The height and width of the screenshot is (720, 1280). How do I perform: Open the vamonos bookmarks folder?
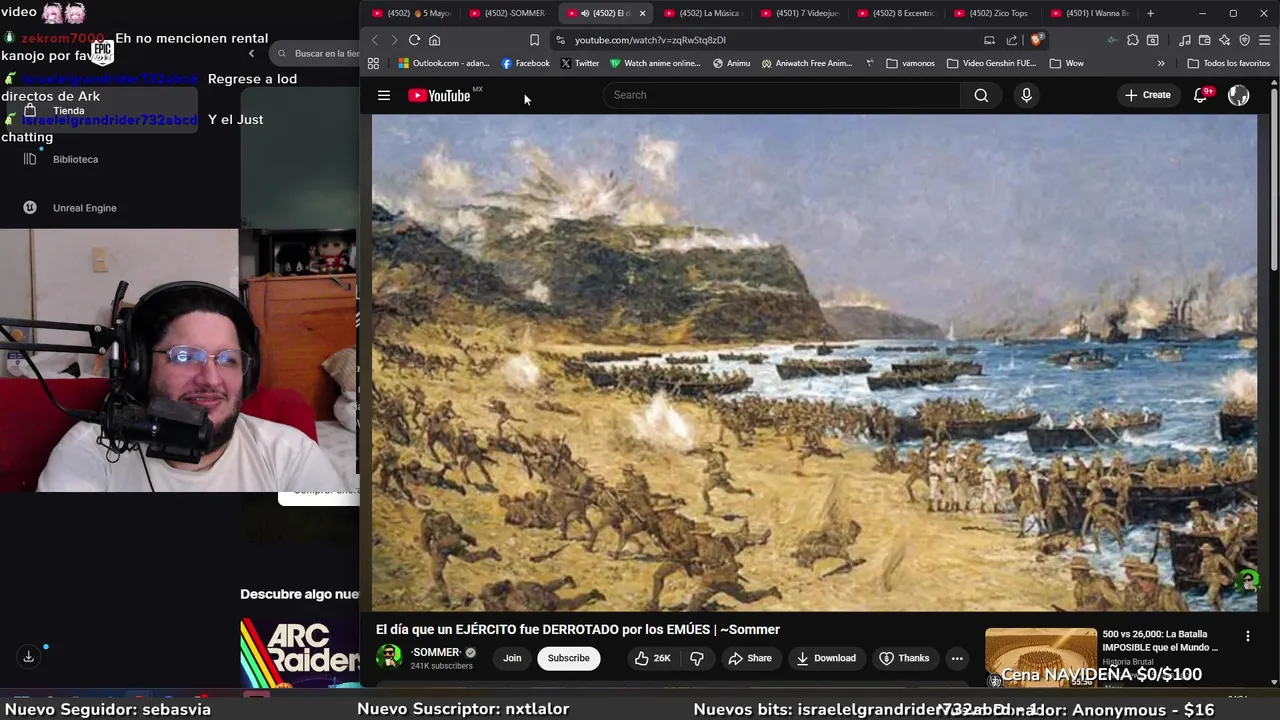pyautogui.click(x=910, y=63)
